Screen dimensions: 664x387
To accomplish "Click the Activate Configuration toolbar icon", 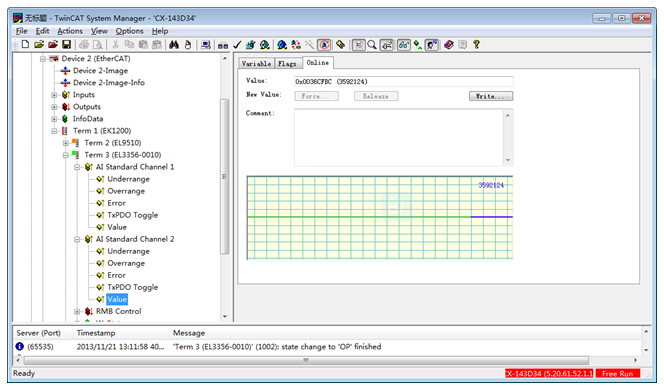I will 251,44.
